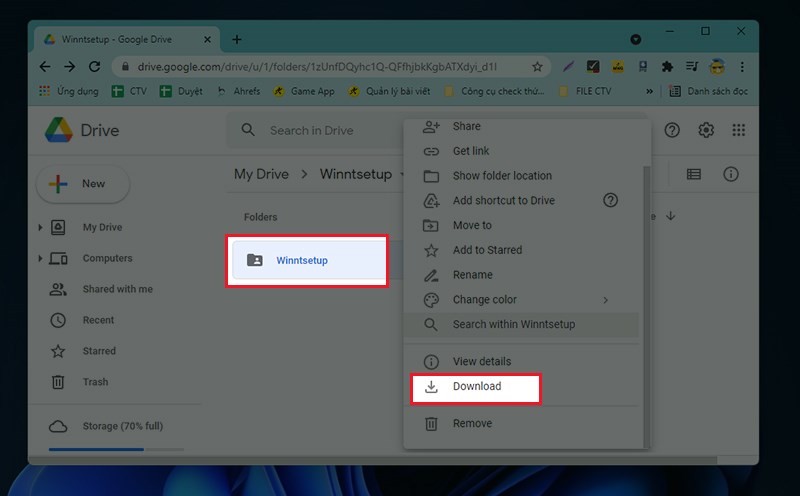This screenshot has height=496, width=800.
Task: Click the browser back arrow
Action: tap(45, 67)
